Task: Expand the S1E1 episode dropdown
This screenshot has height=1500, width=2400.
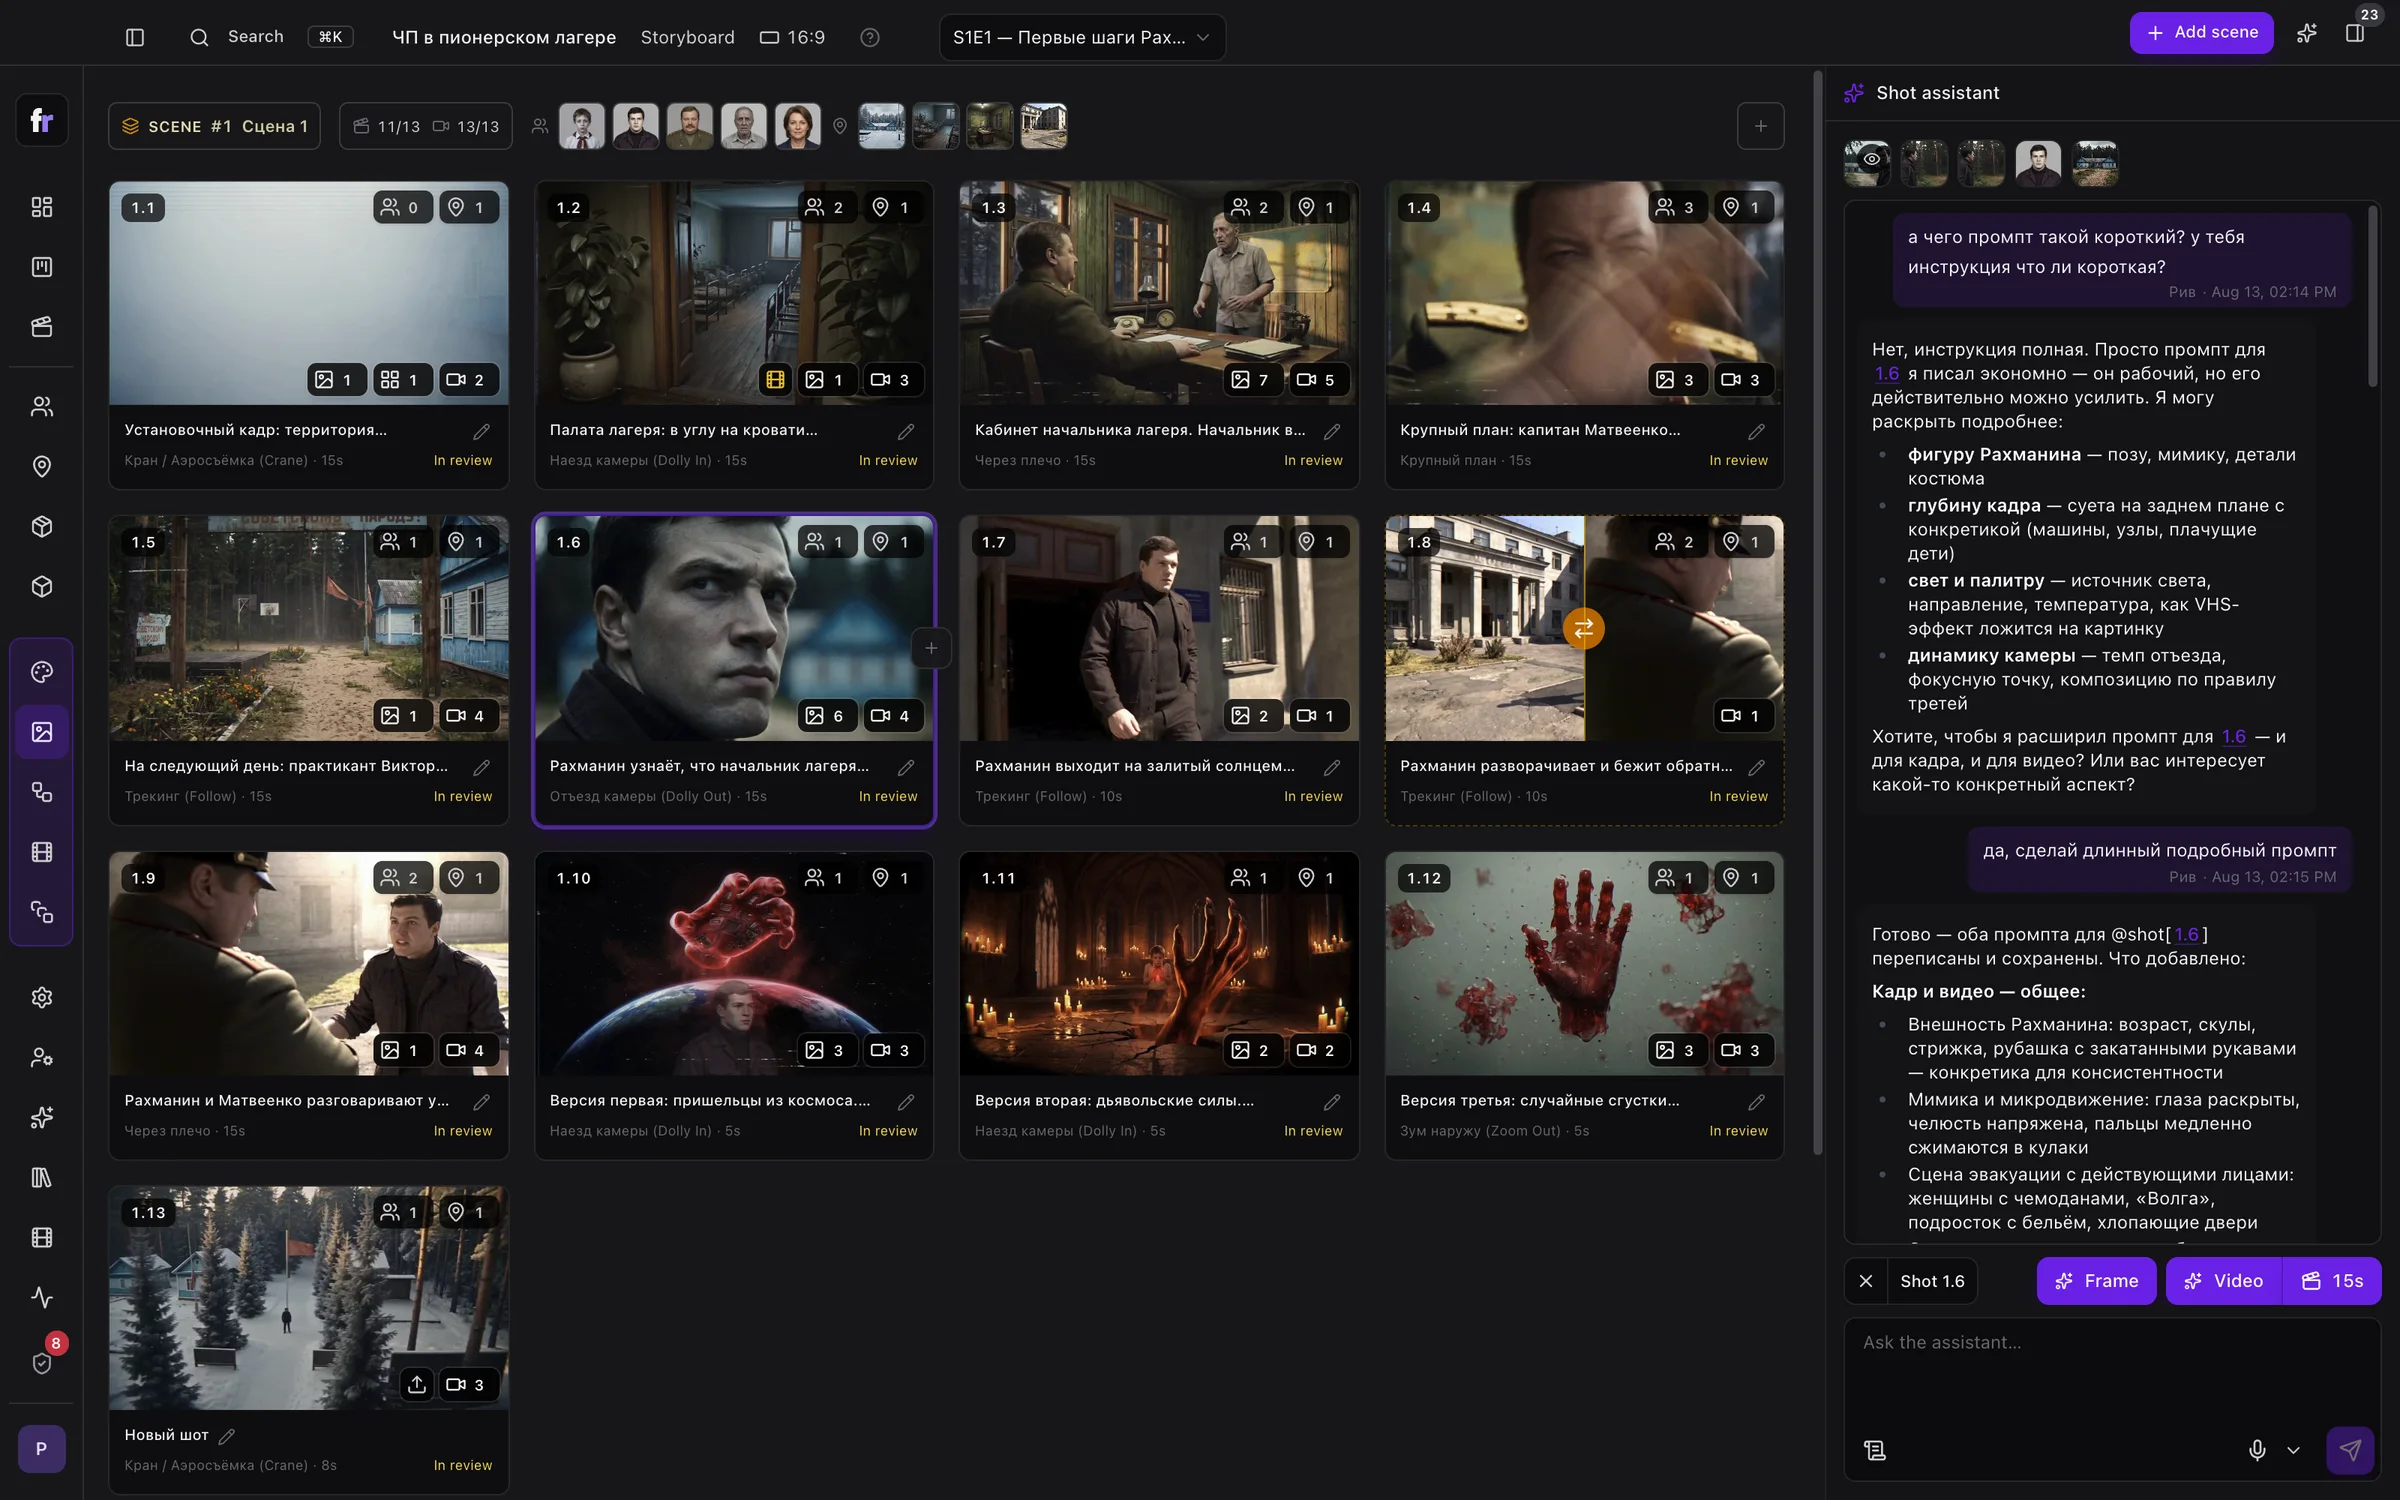Action: tap(1082, 37)
